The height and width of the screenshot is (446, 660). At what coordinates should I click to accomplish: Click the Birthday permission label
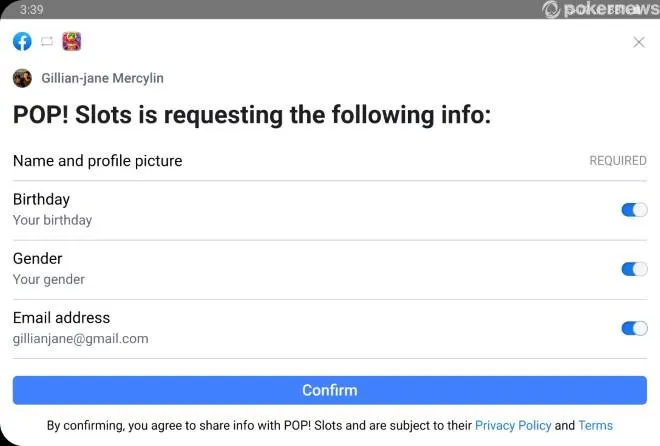[41, 199]
